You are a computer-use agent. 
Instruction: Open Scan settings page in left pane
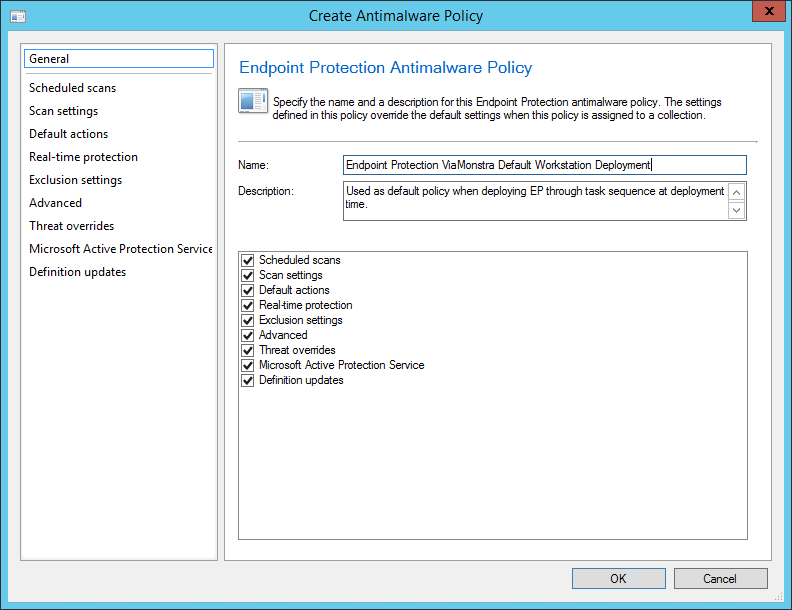click(x=63, y=111)
